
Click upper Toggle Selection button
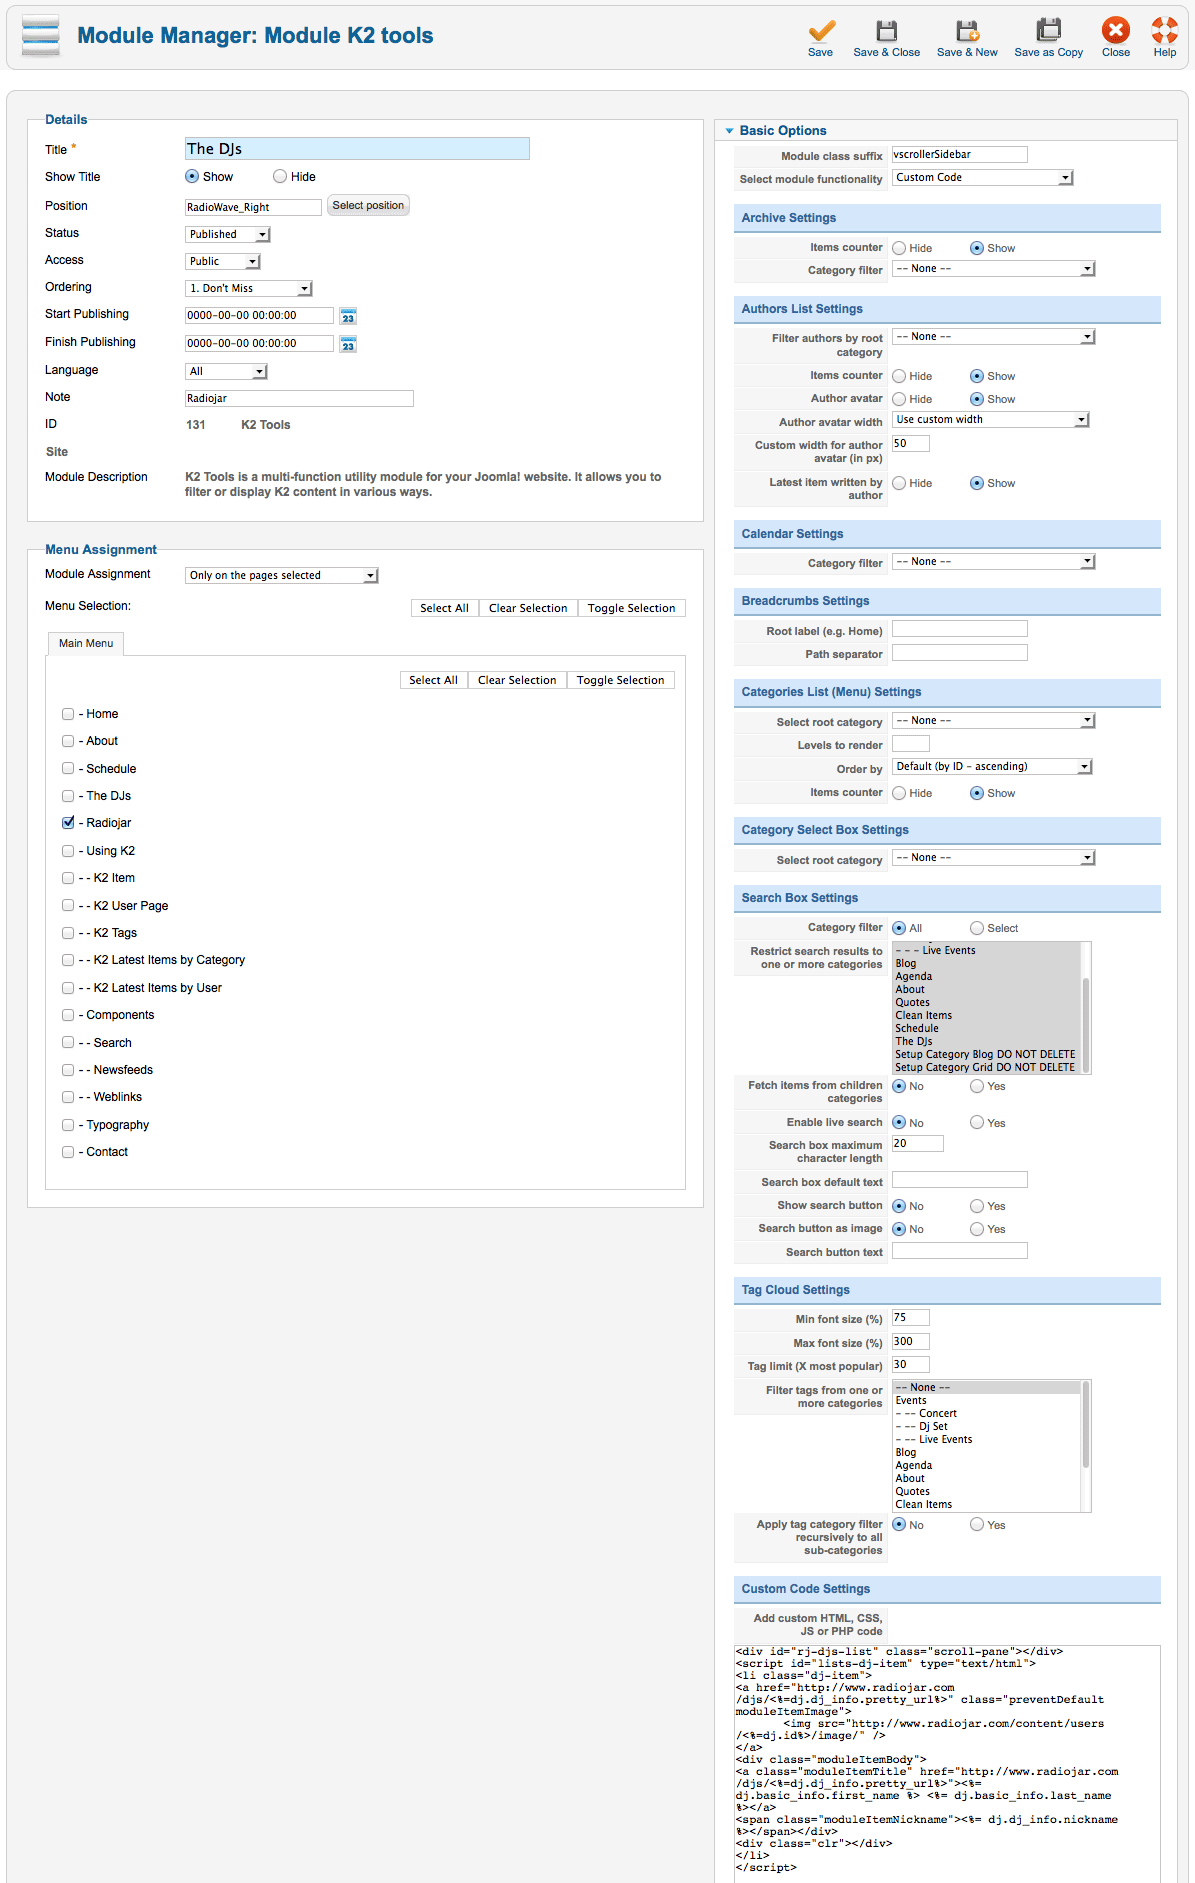coord(631,608)
